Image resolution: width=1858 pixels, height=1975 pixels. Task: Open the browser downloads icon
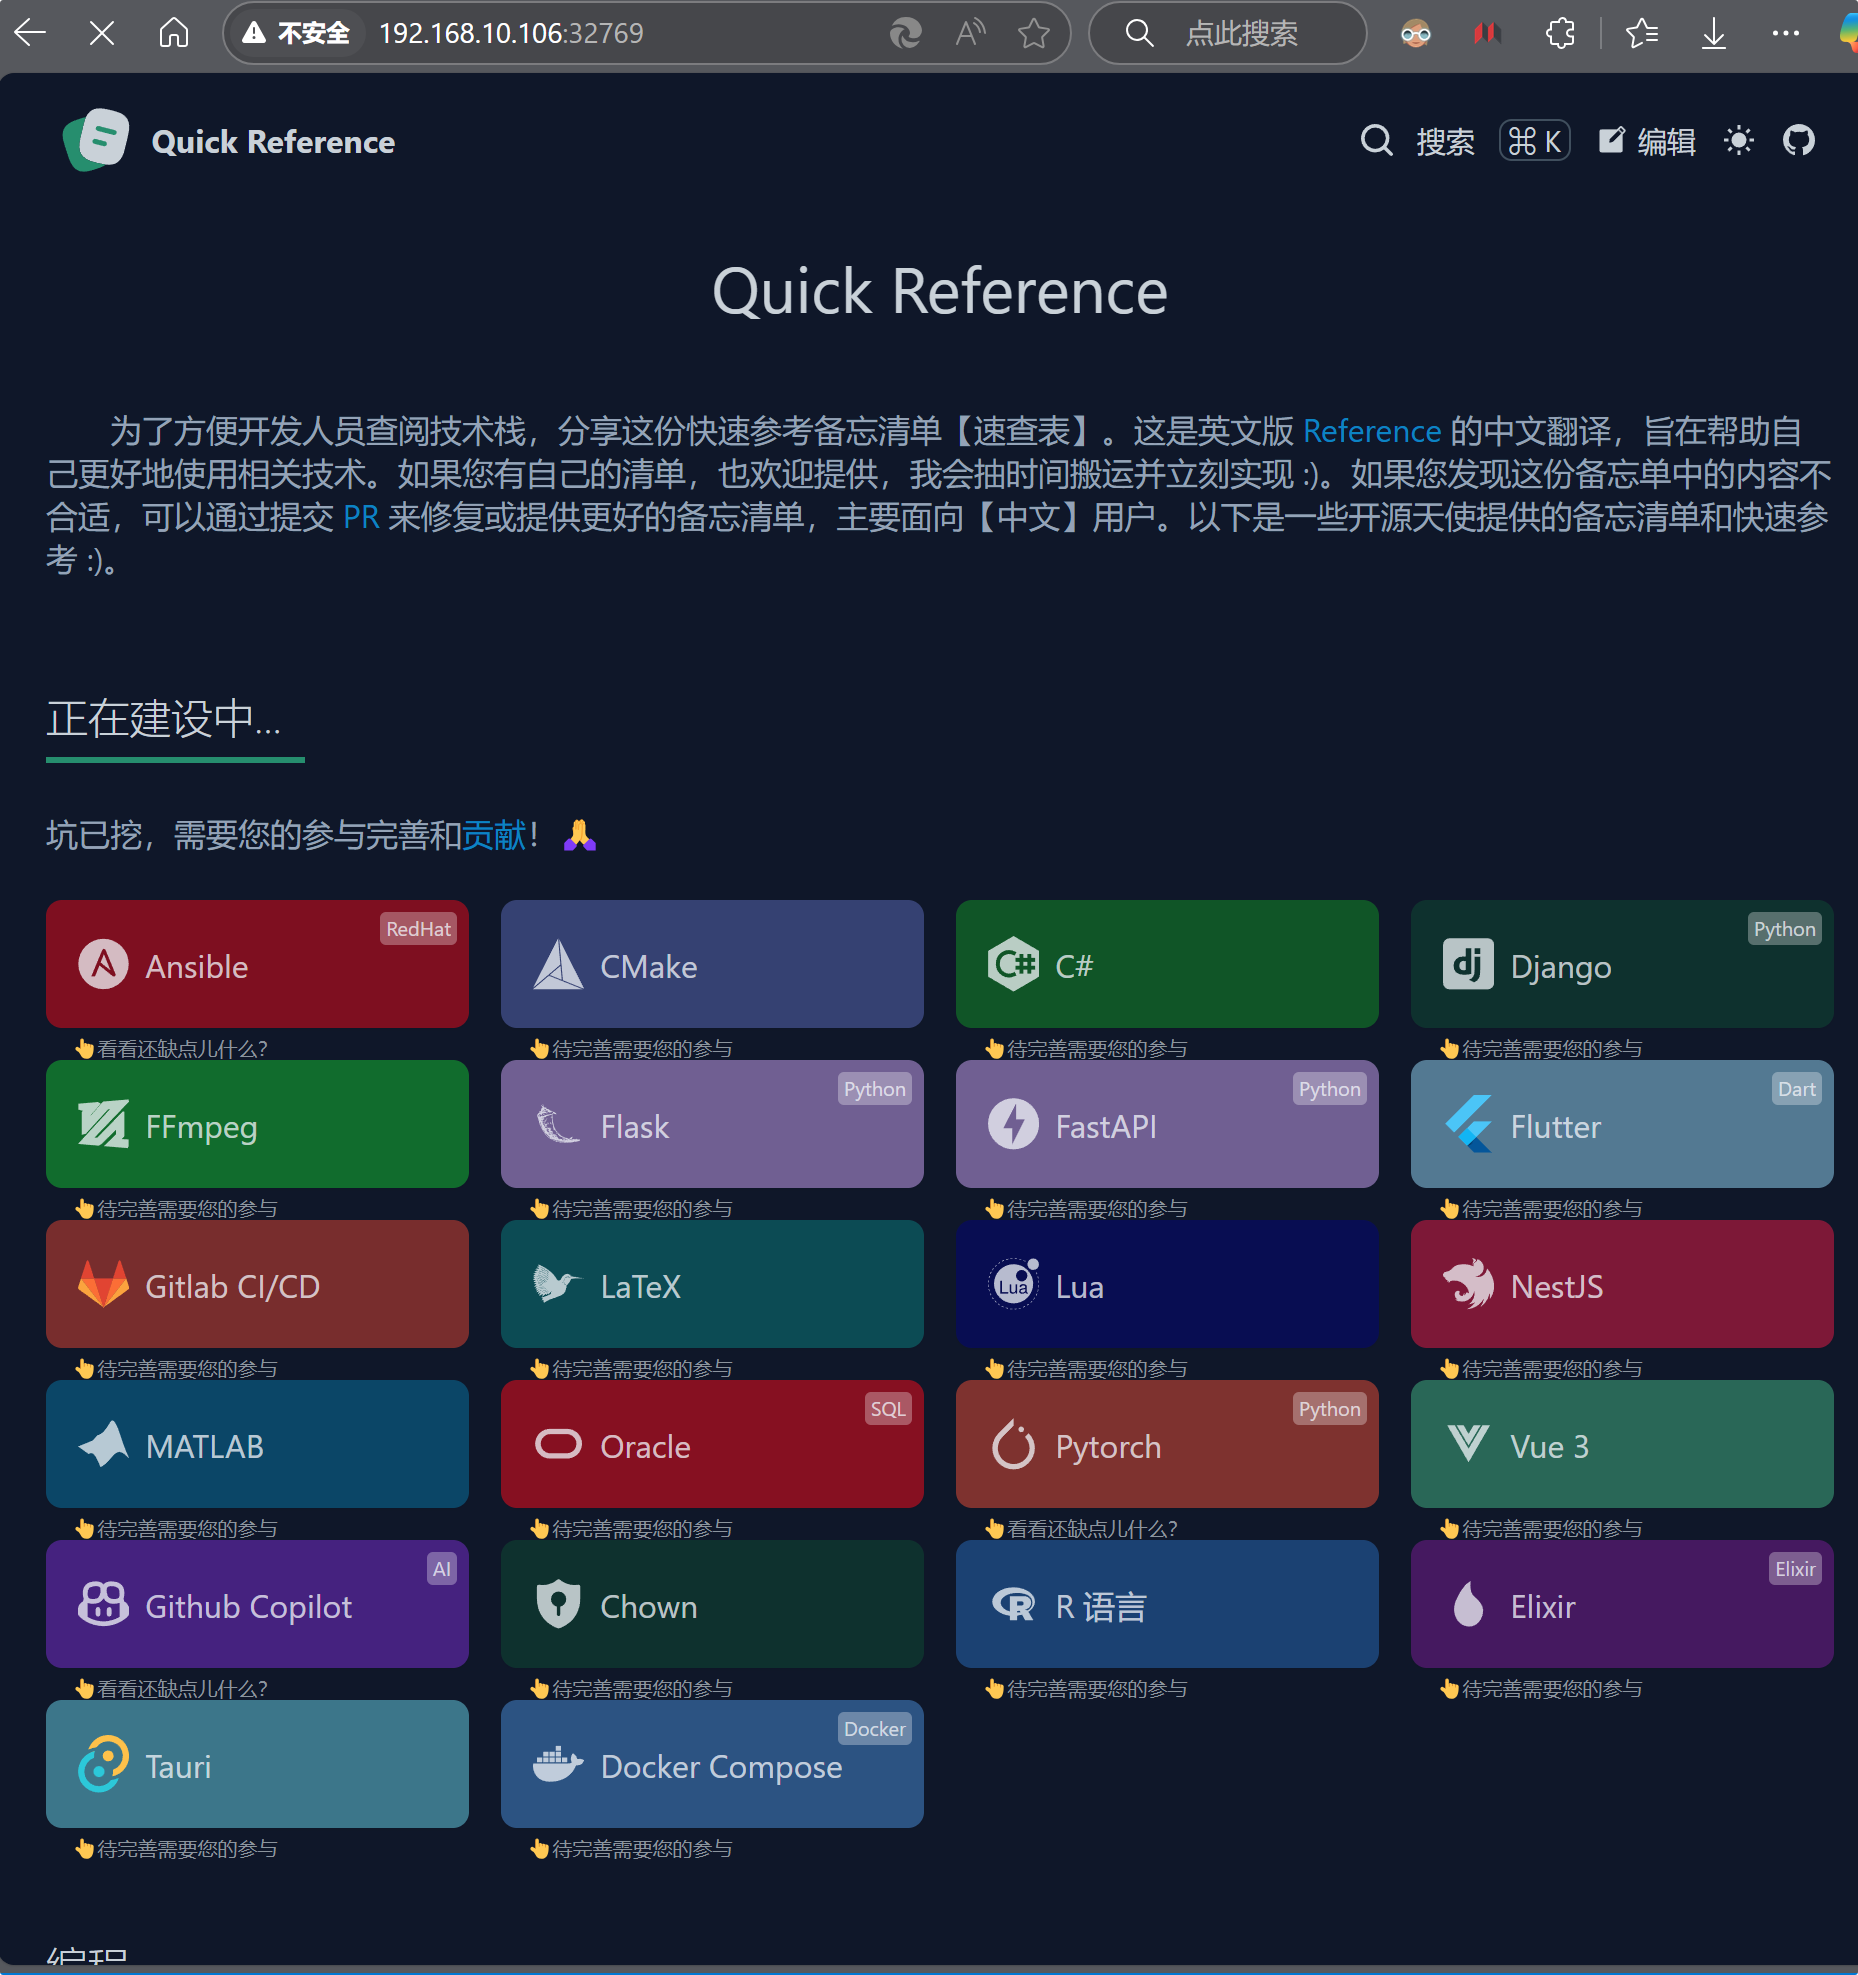click(x=1714, y=33)
